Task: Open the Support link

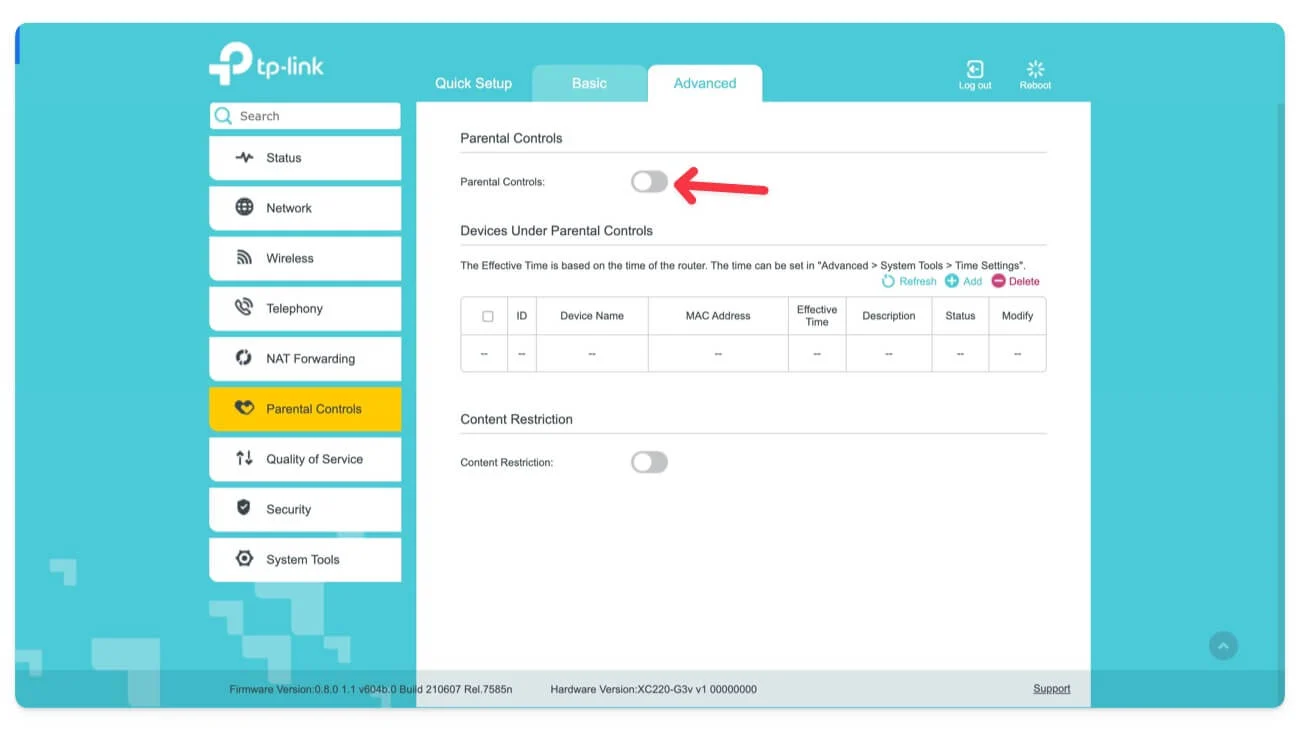Action: tap(1052, 689)
